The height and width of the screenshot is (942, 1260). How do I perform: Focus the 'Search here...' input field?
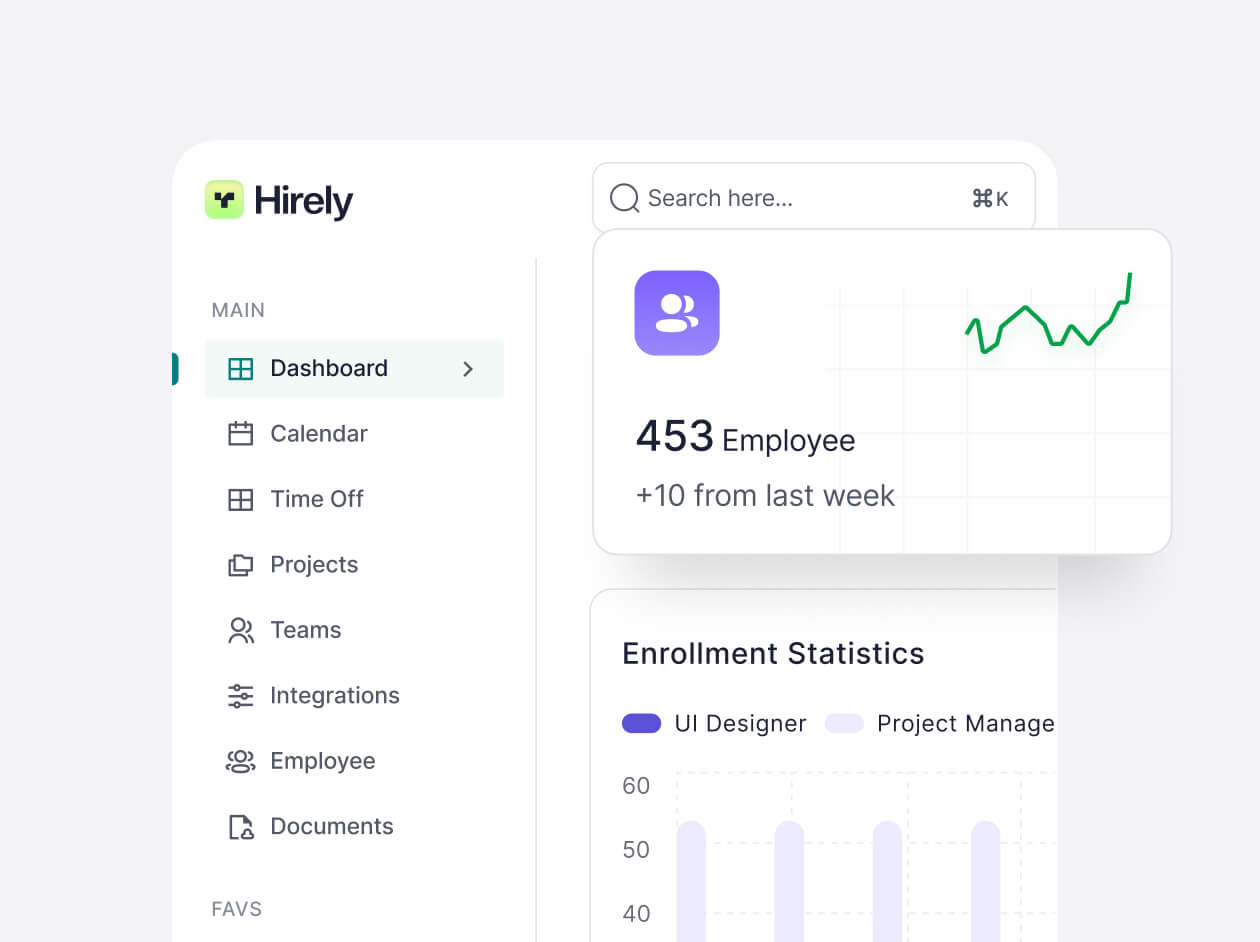coord(813,198)
